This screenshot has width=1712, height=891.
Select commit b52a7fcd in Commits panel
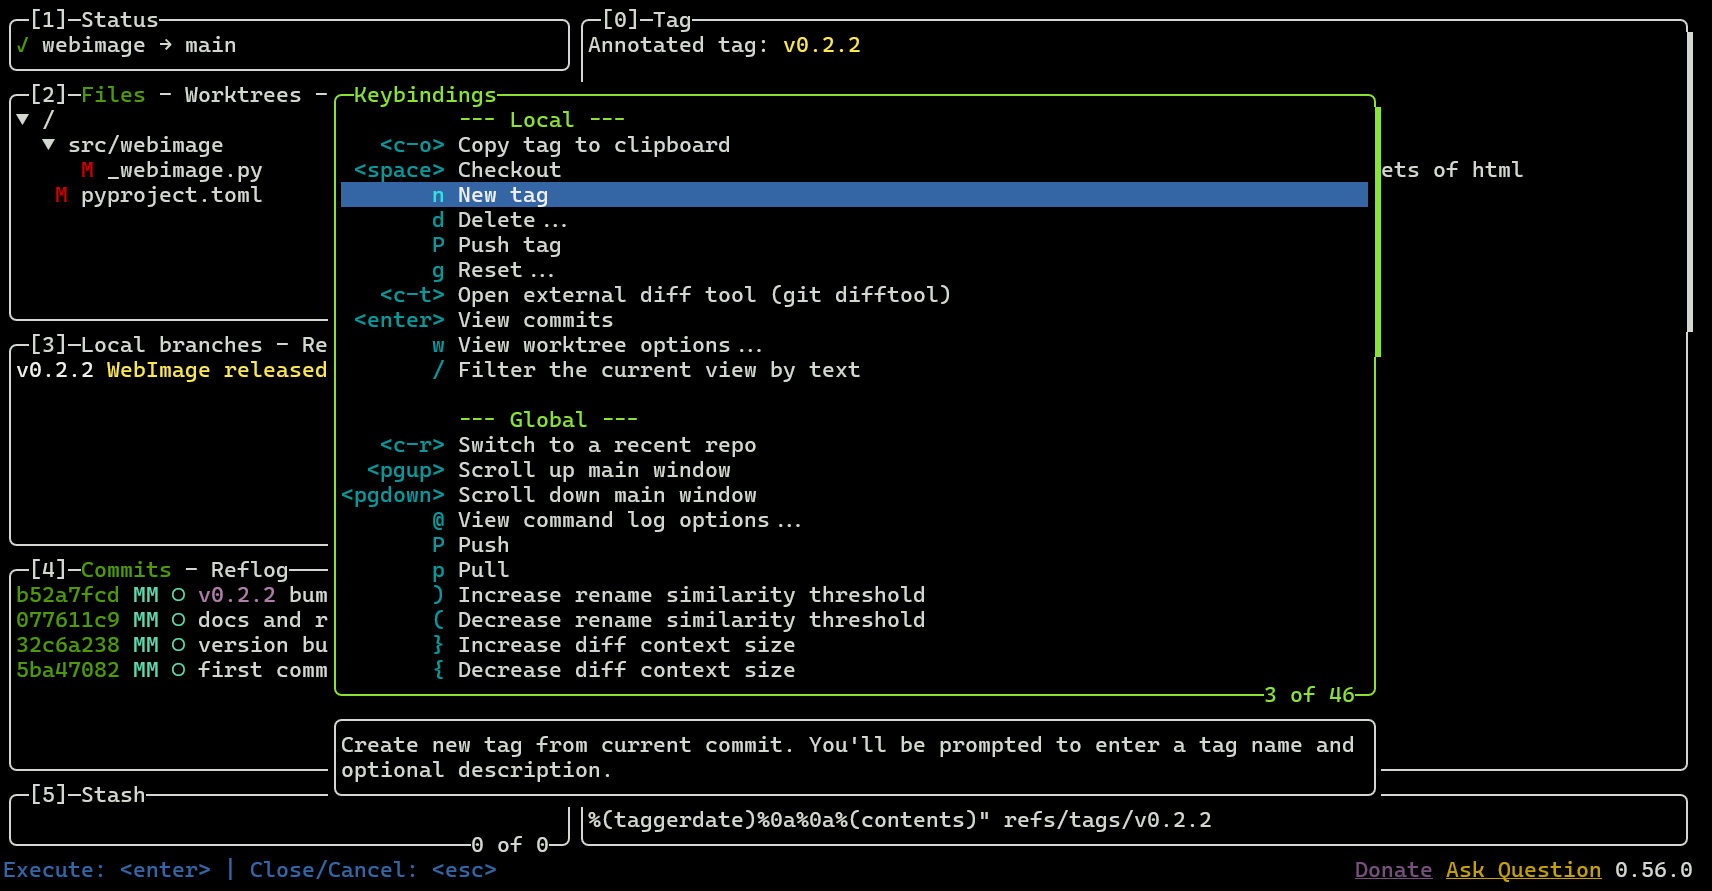pyautogui.click(x=171, y=595)
